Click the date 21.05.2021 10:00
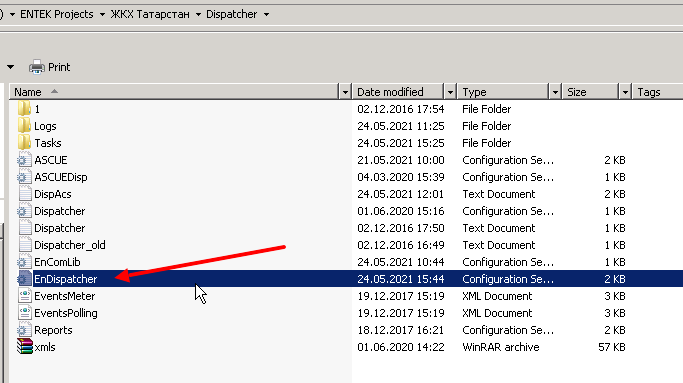 [401, 160]
